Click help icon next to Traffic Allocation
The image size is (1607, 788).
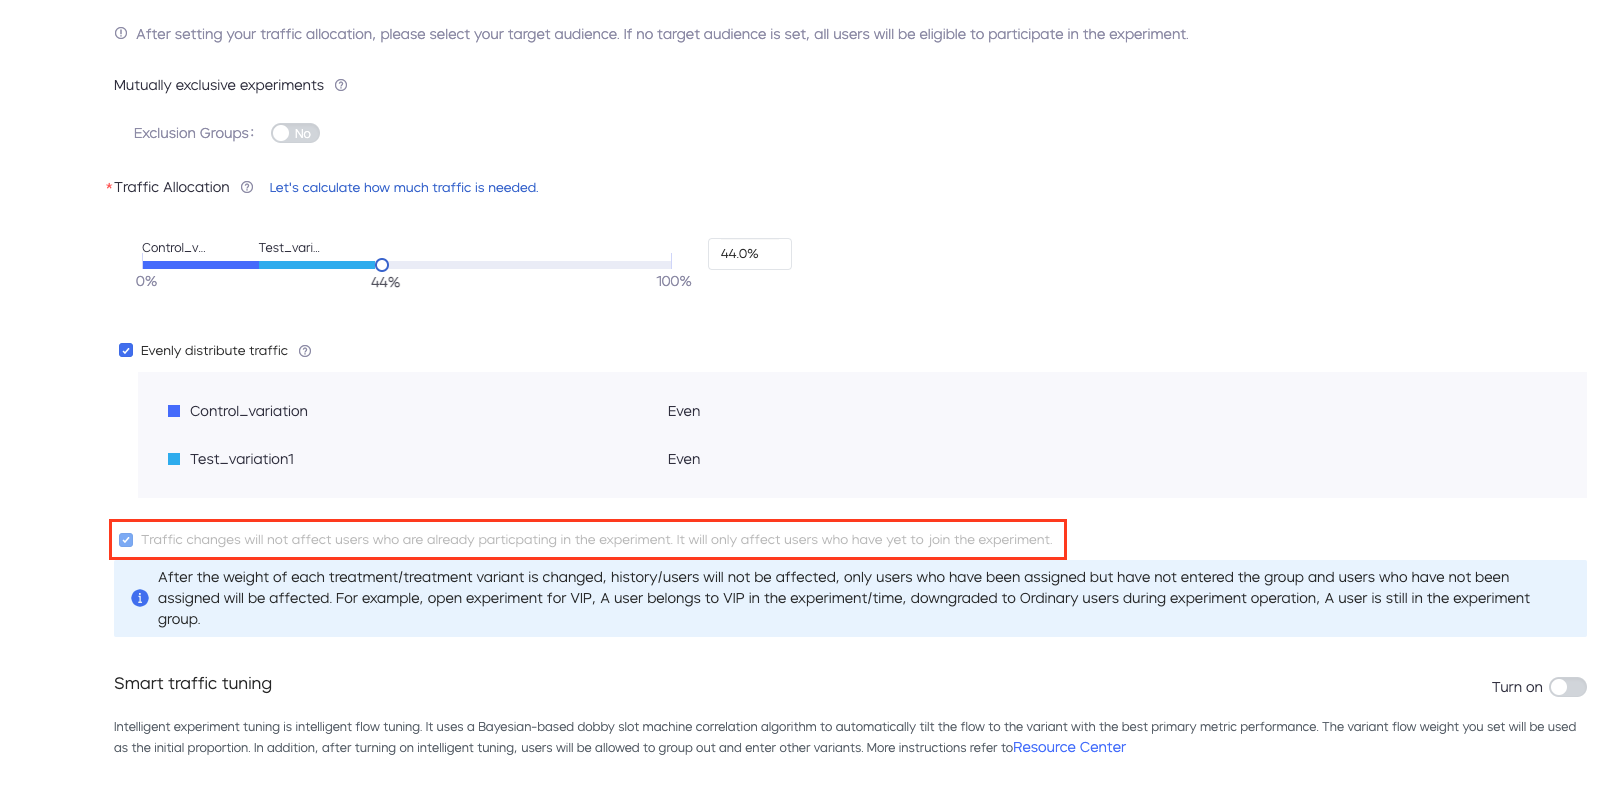(247, 187)
